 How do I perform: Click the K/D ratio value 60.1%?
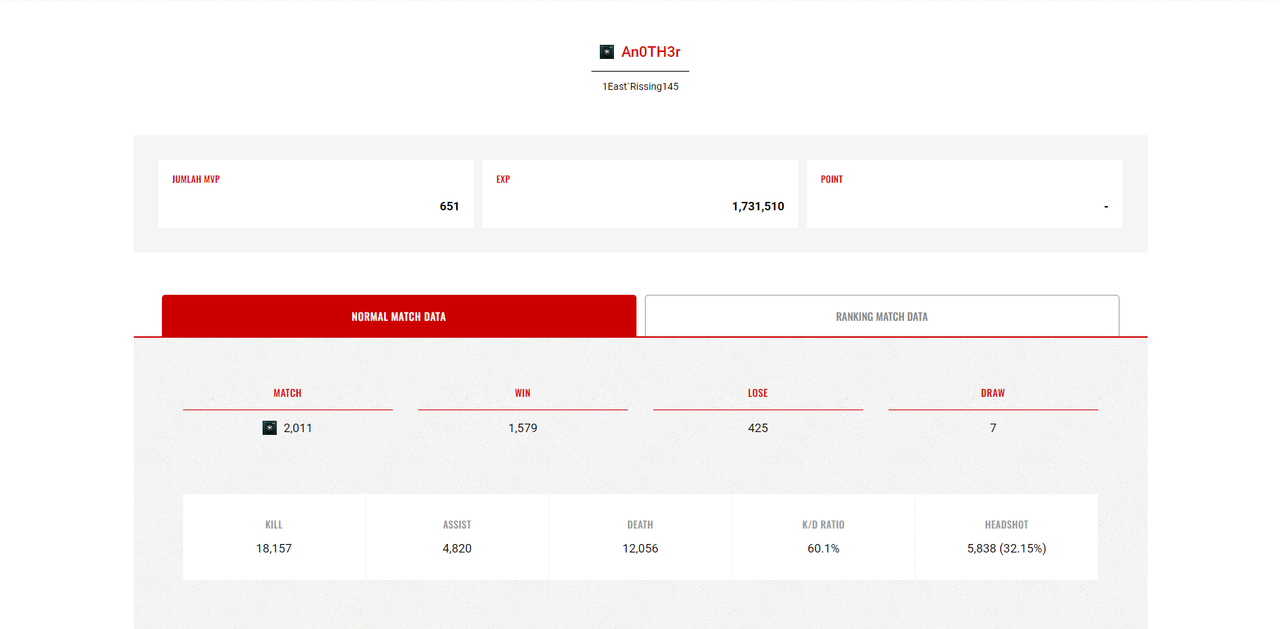pyautogui.click(x=824, y=549)
